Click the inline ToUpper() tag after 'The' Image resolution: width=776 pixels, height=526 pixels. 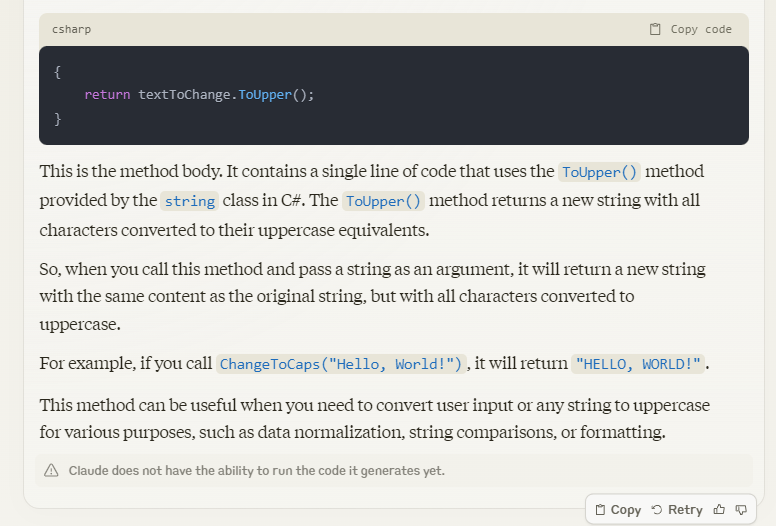[383, 201]
